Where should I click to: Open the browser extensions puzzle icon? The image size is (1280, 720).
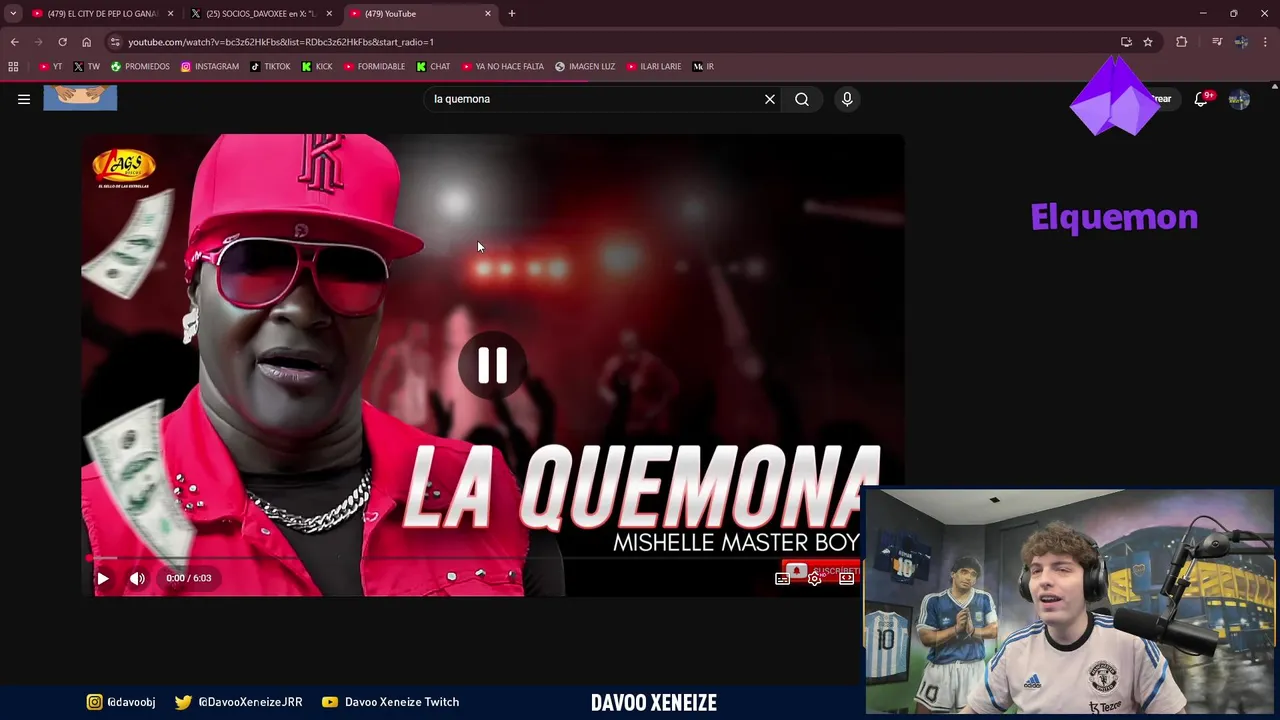1182,42
